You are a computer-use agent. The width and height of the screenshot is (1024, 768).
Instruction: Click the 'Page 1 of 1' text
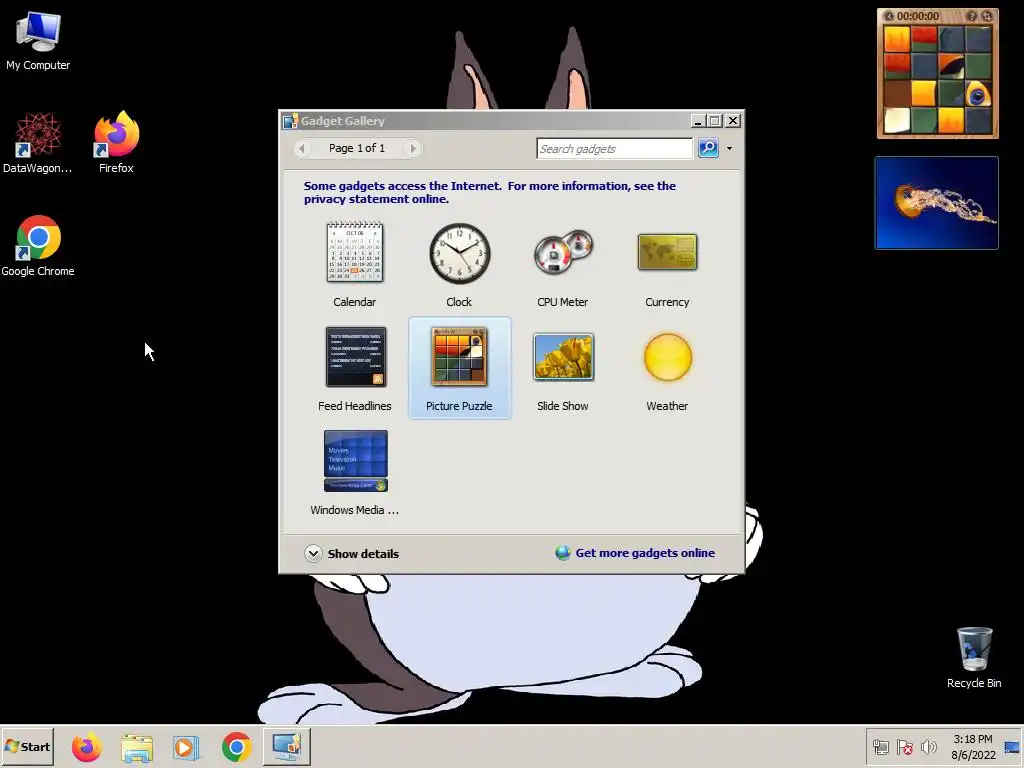(357, 148)
